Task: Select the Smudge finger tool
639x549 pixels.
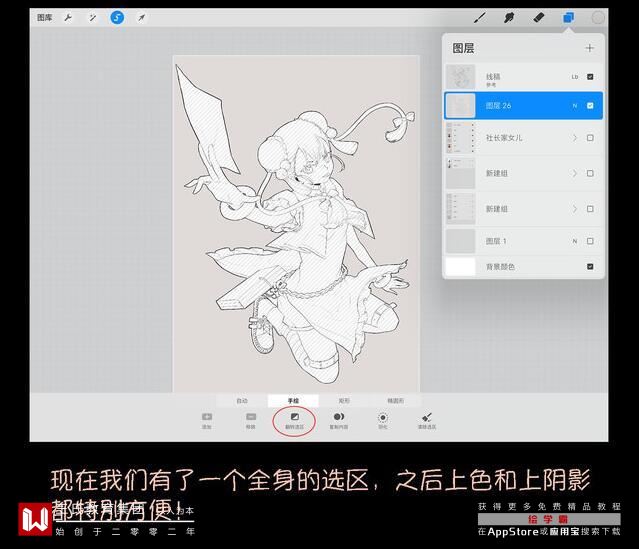Action: pos(509,18)
